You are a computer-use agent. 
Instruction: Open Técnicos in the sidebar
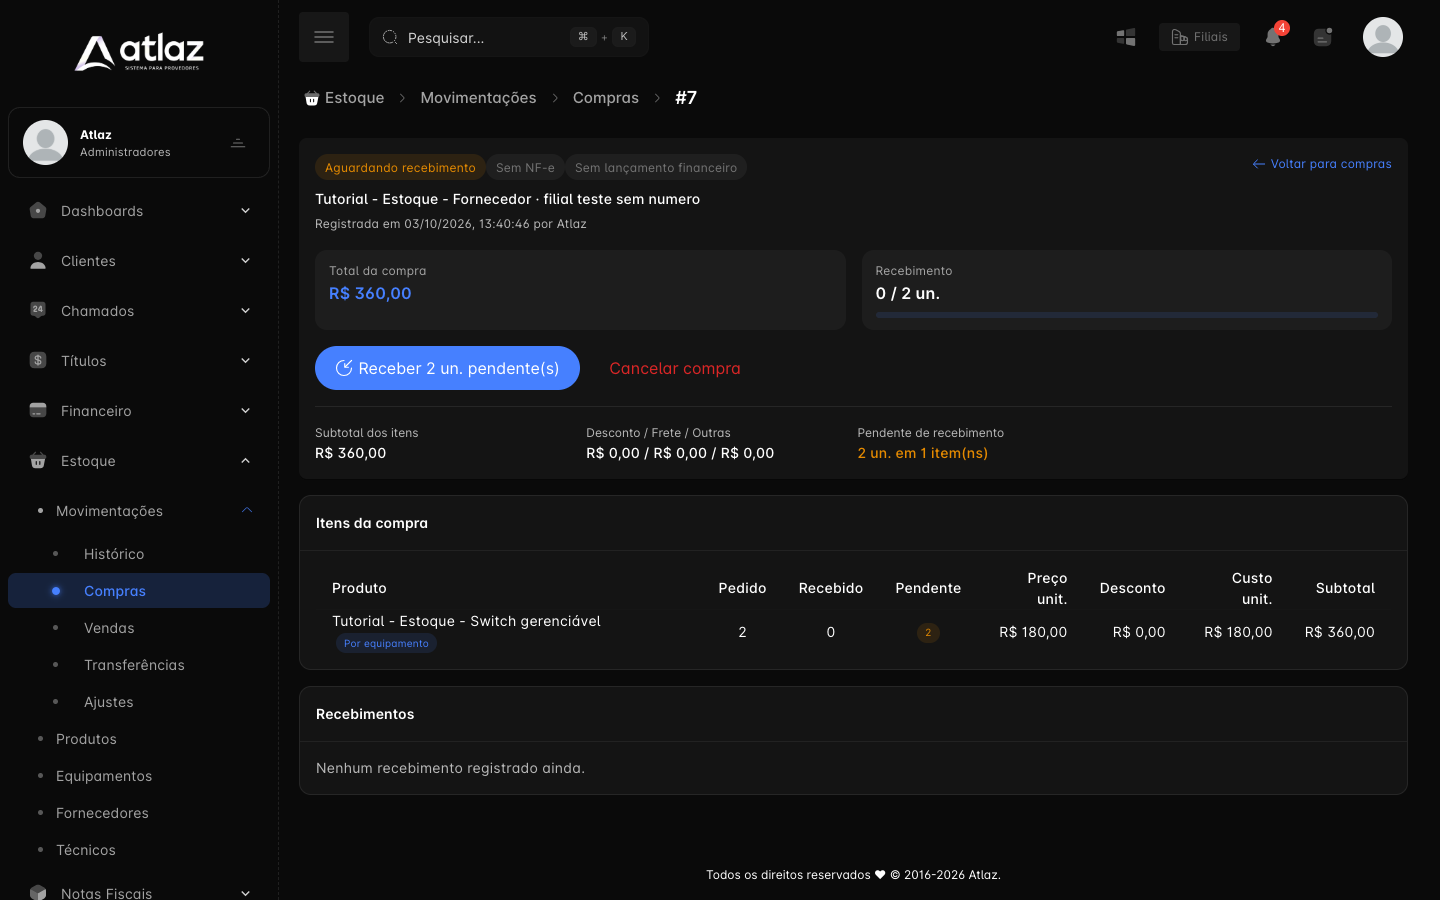[x=86, y=850]
